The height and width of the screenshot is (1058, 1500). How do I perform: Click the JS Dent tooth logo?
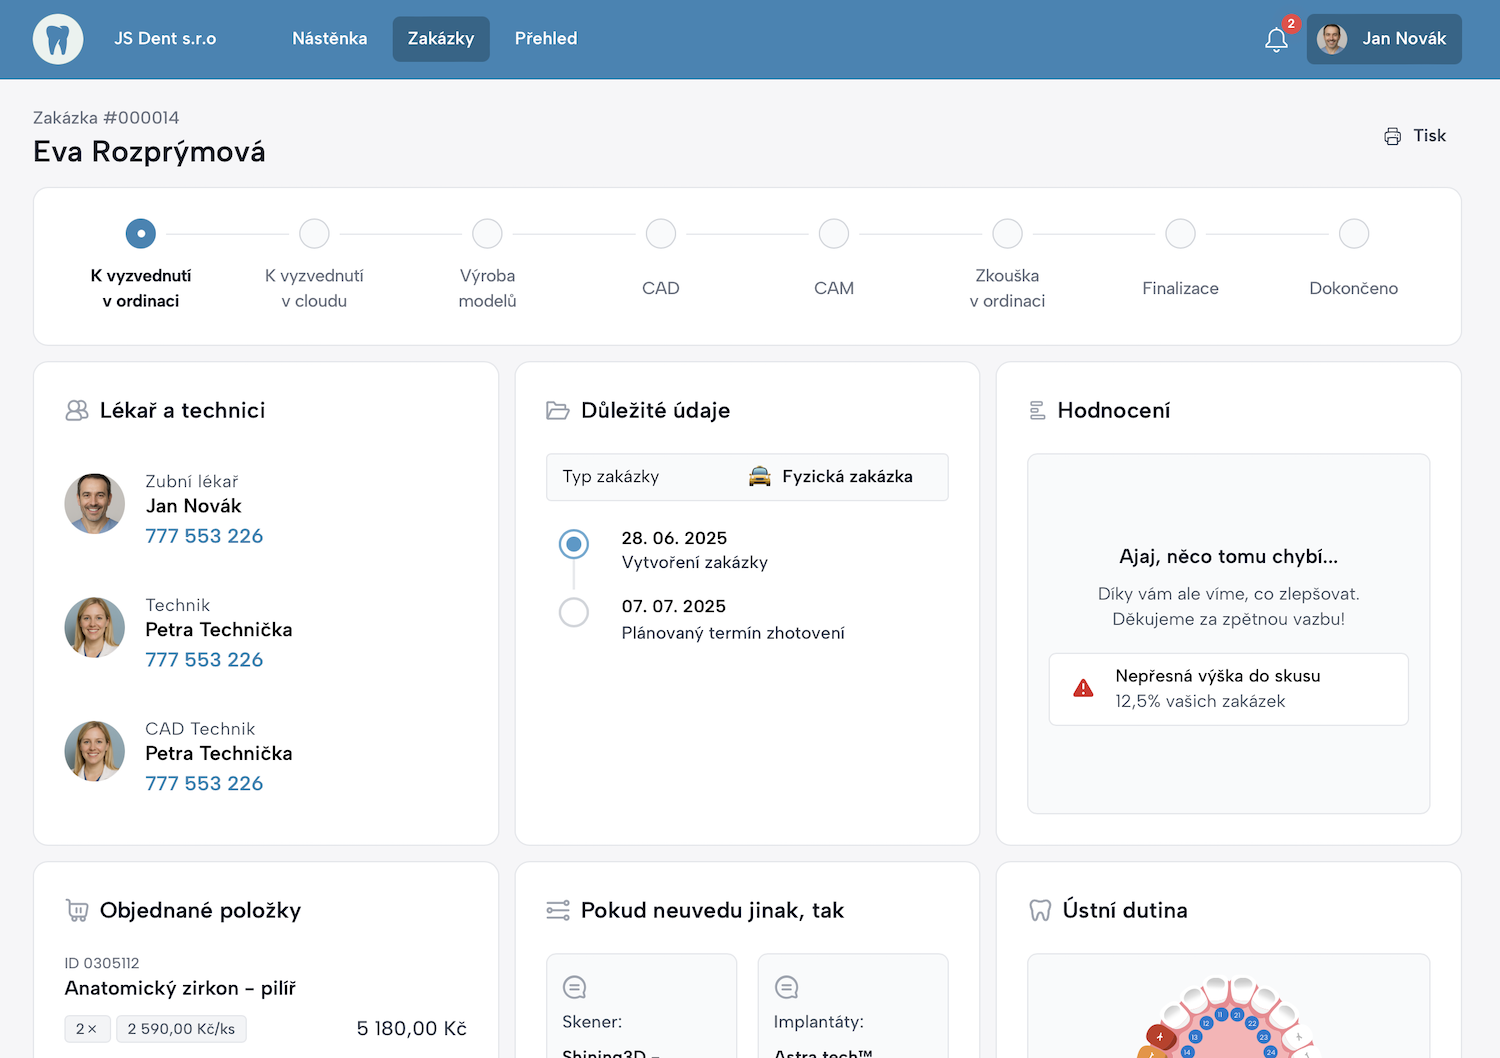pos(58,39)
